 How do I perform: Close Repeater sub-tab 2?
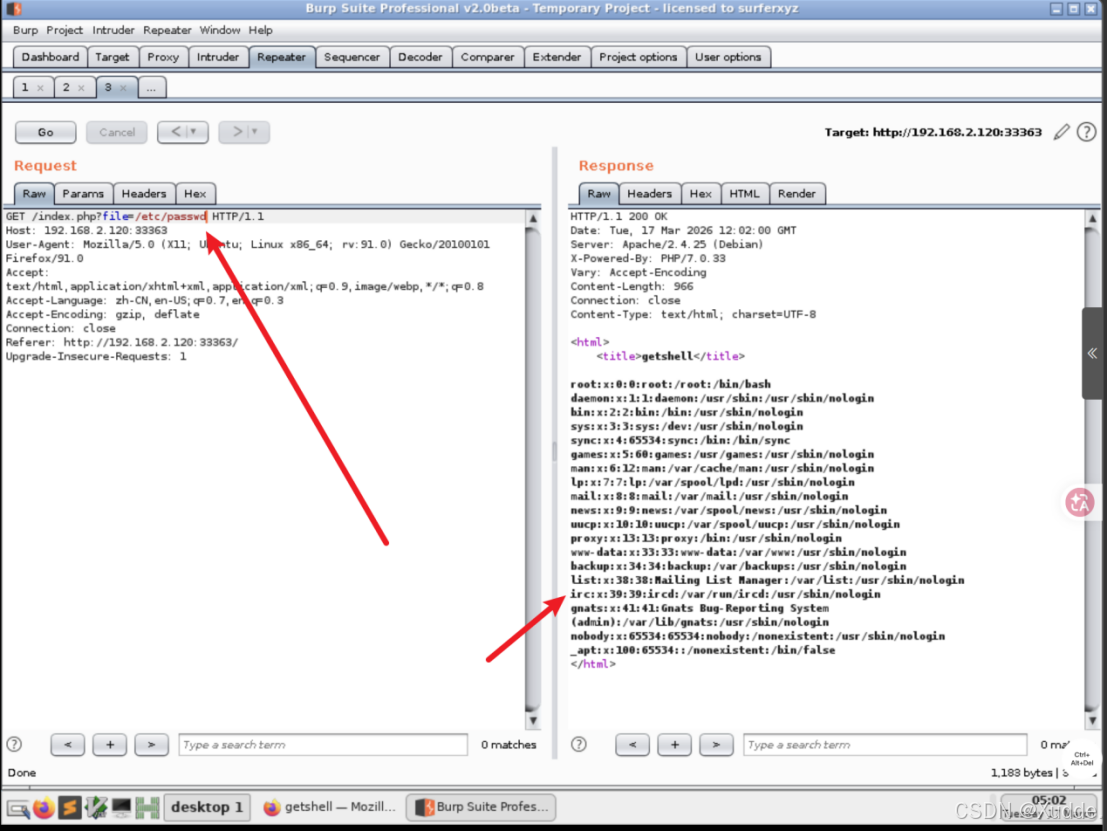(x=82, y=88)
